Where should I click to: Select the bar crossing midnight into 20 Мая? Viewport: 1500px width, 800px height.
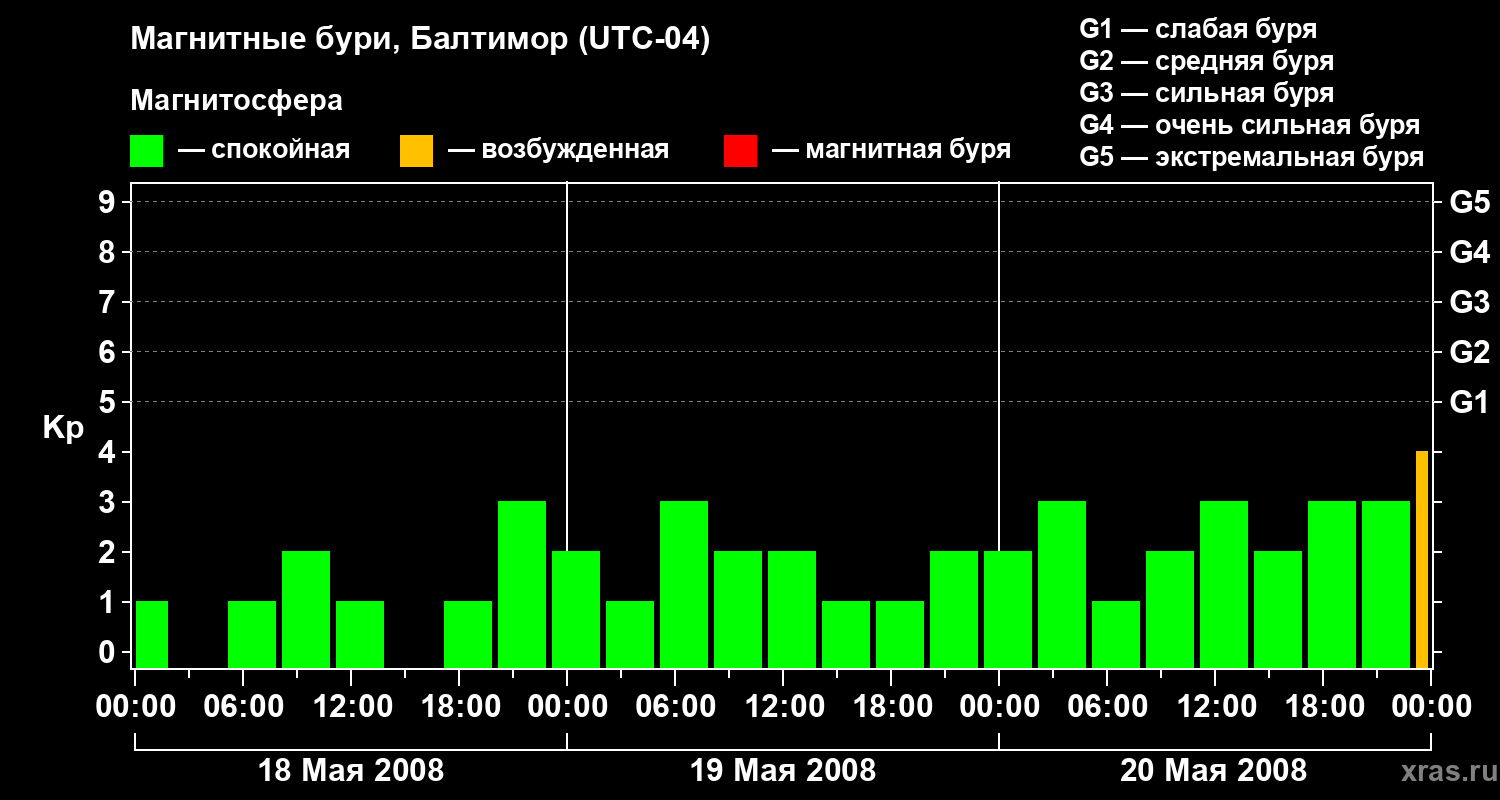click(1008, 609)
